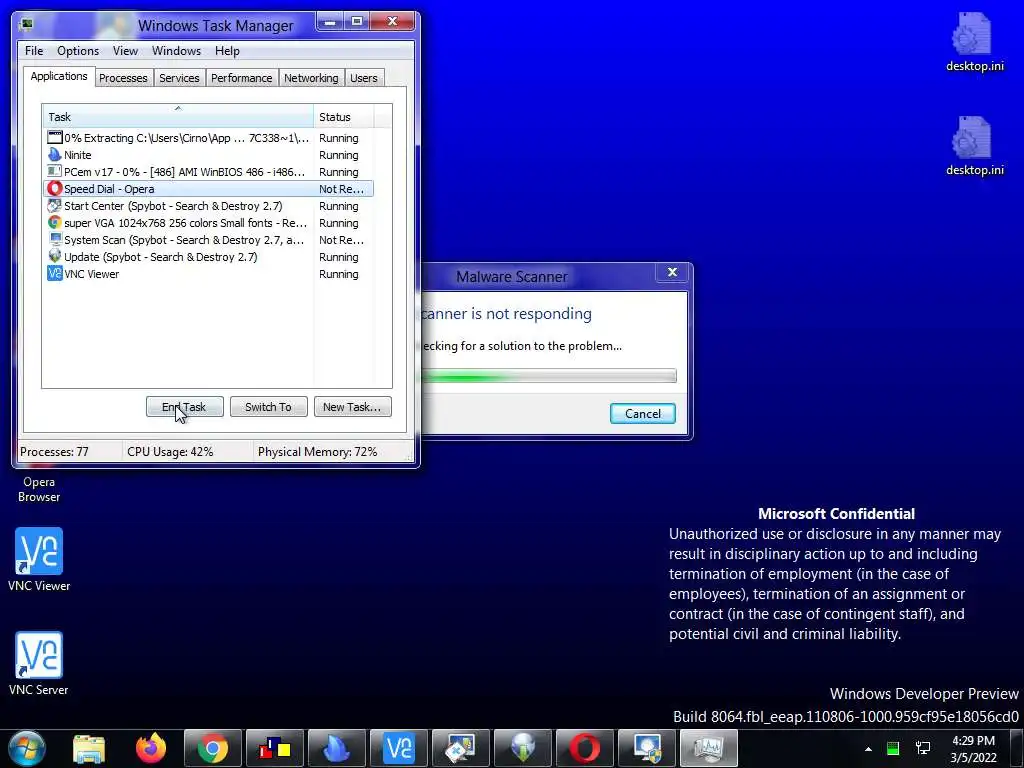Open the Windows menu in Task Manager
This screenshot has height=768, width=1024.
pyautogui.click(x=176, y=51)
